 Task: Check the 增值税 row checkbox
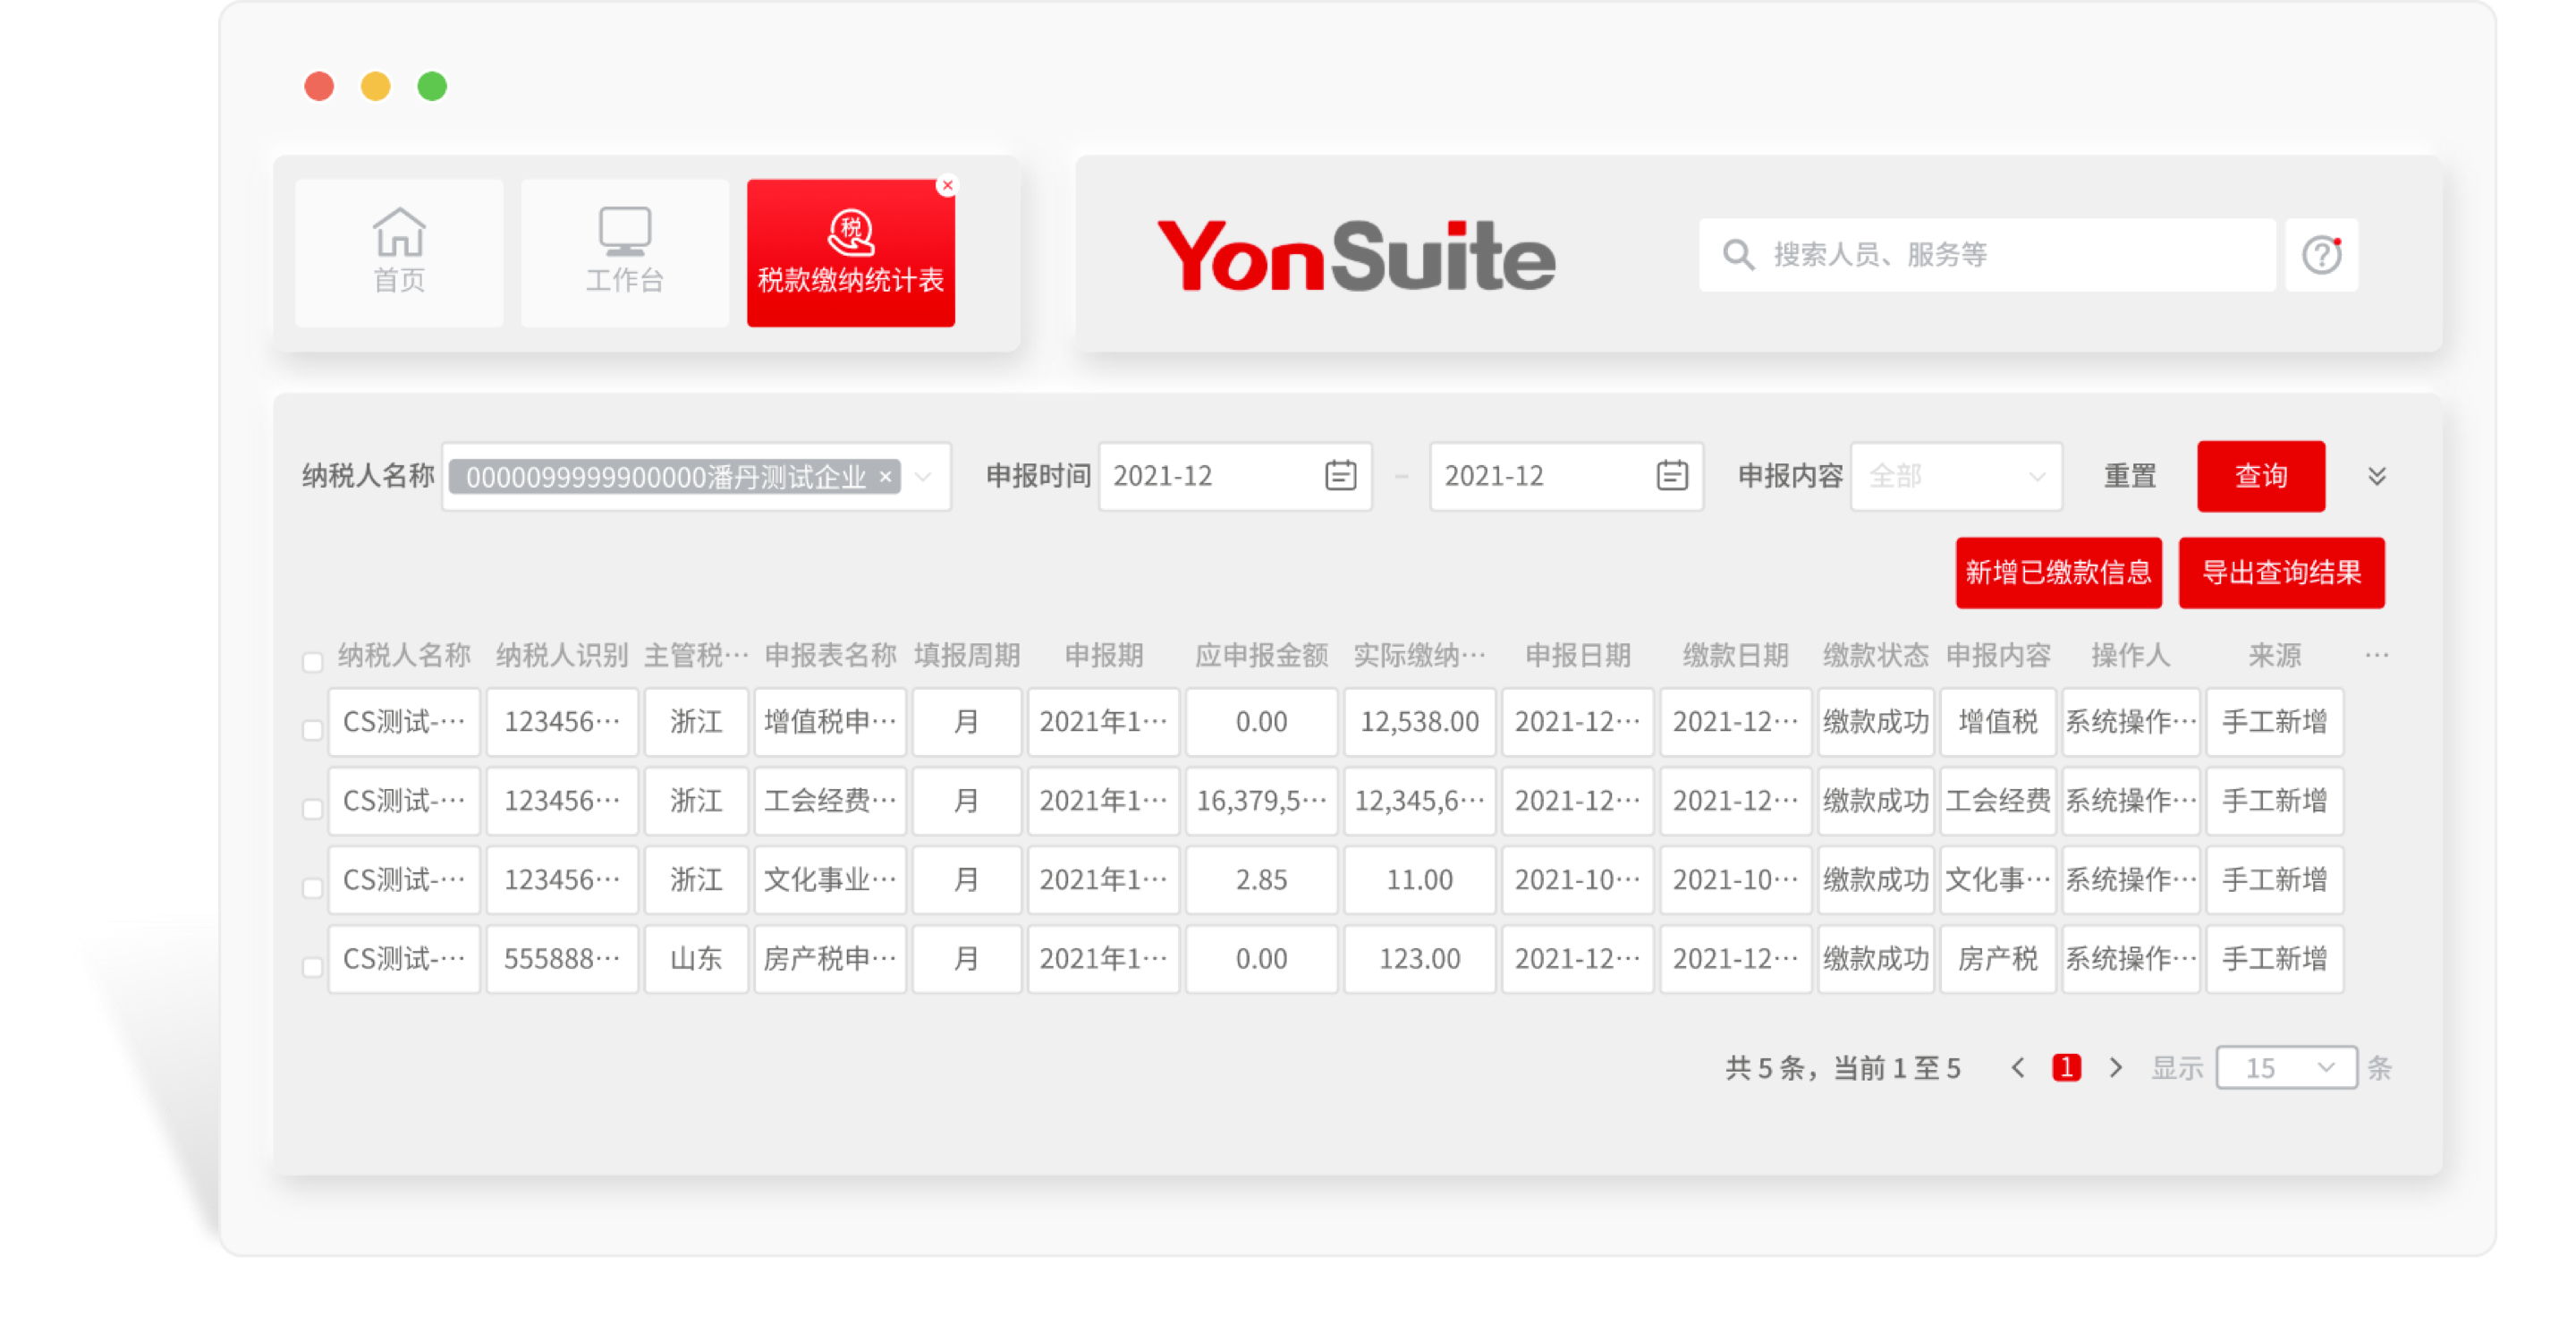[312, 730]
